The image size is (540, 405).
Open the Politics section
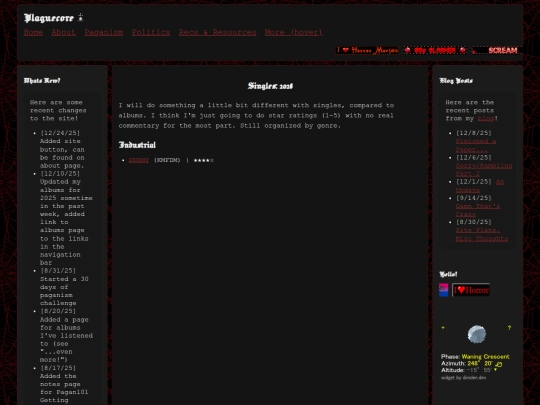coord(151,32)
